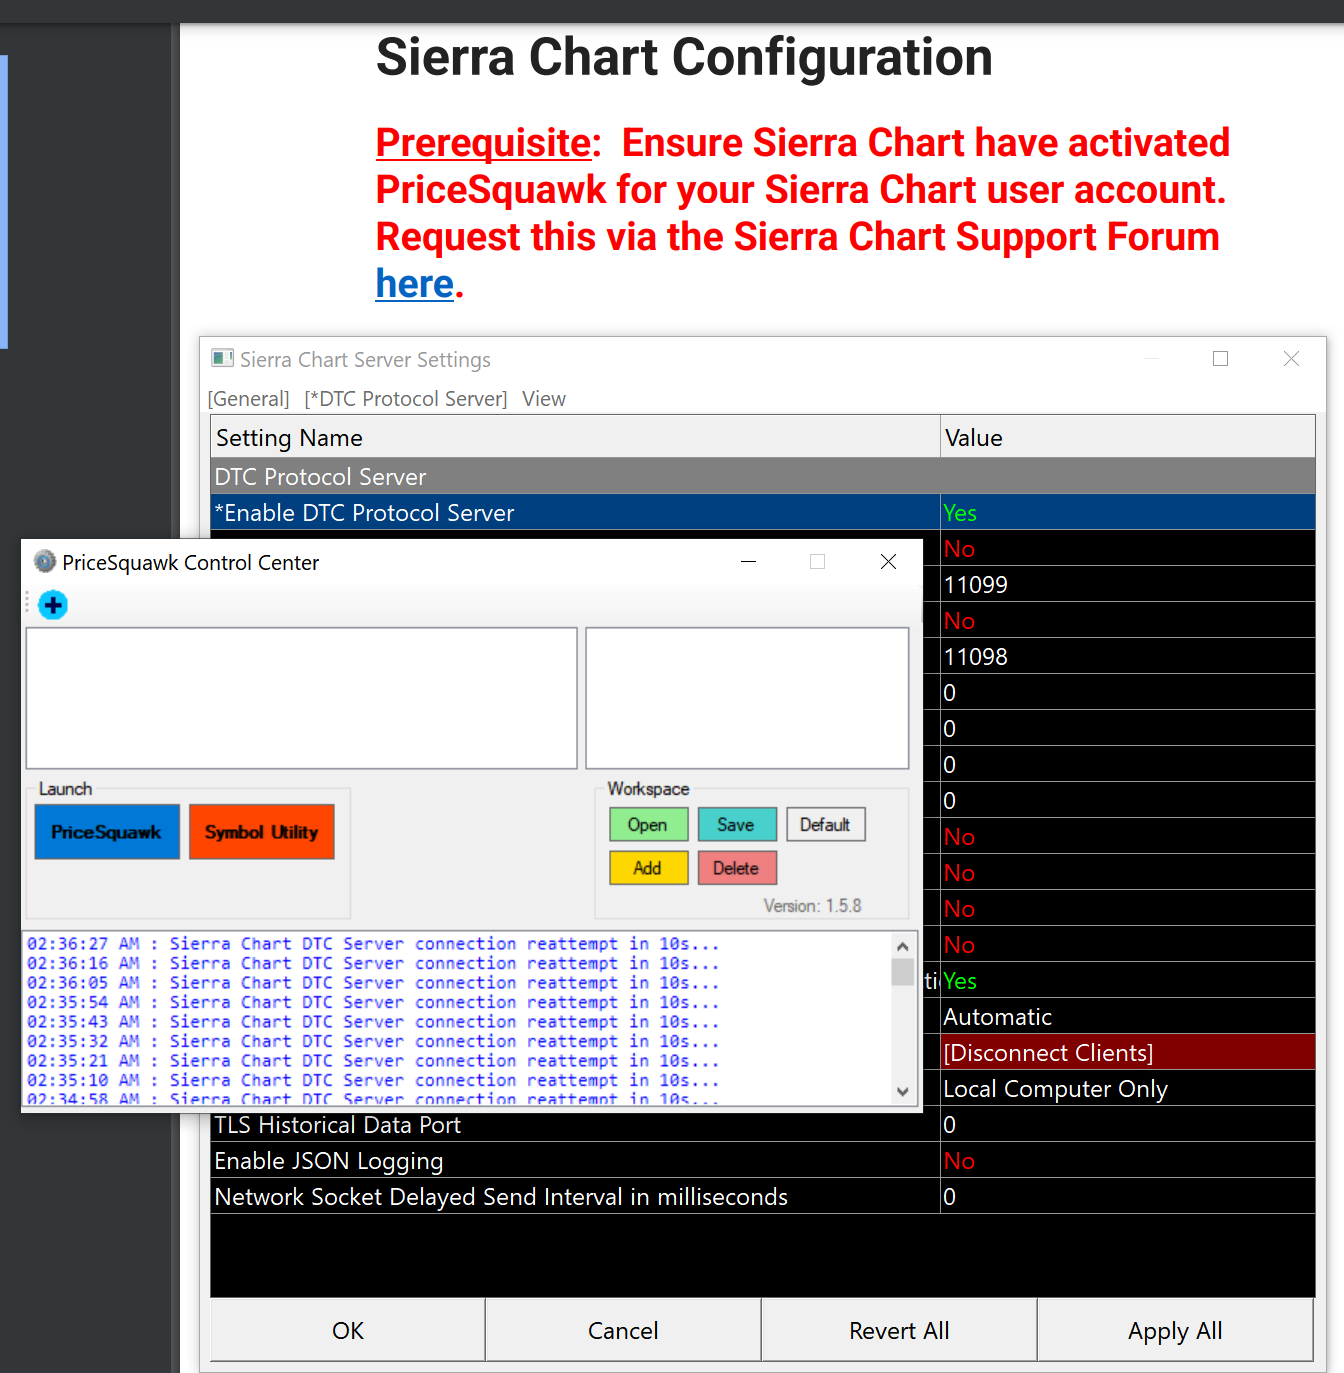Click the log scrollbar down arrow
1344x1373 pixels.
(x=903, y=1092)
